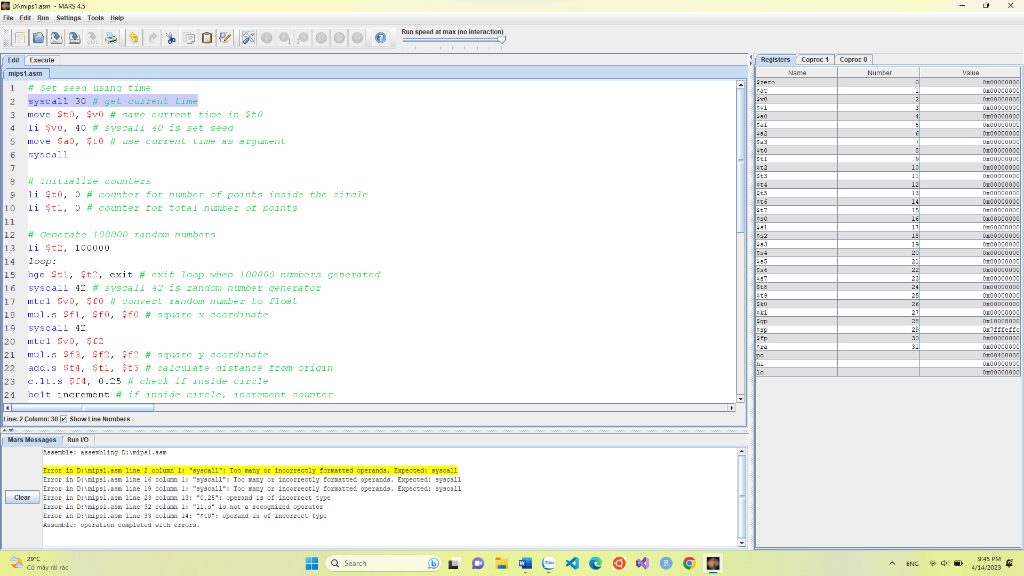Click the Print toolbar icon
The height and width of the screenshot is (576, 1024).
111,38
